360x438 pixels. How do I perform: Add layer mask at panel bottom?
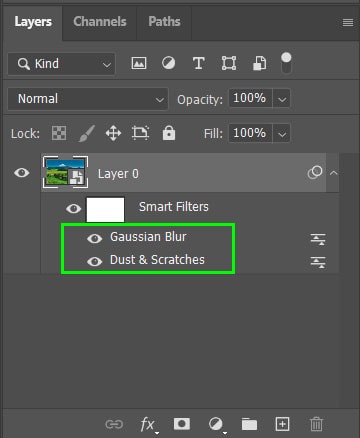(182, 424)
